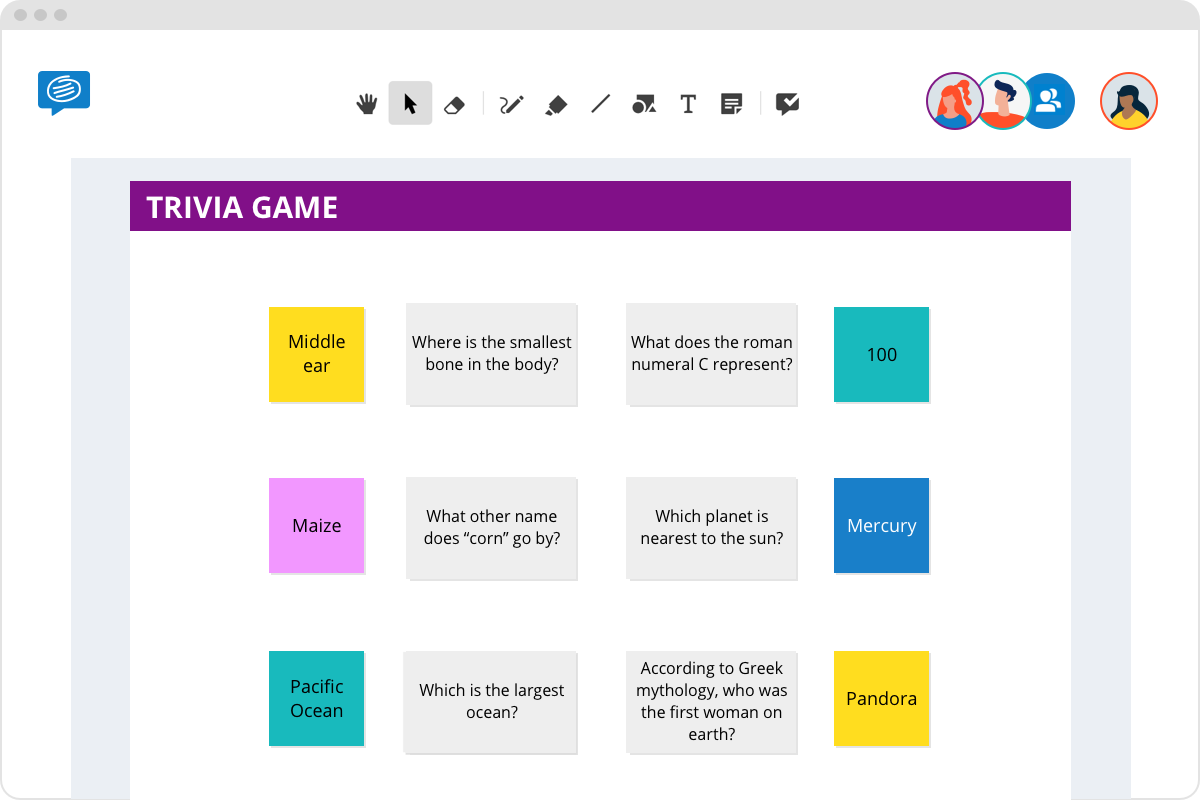Open the poll checkmark tool

click(787, 104)
